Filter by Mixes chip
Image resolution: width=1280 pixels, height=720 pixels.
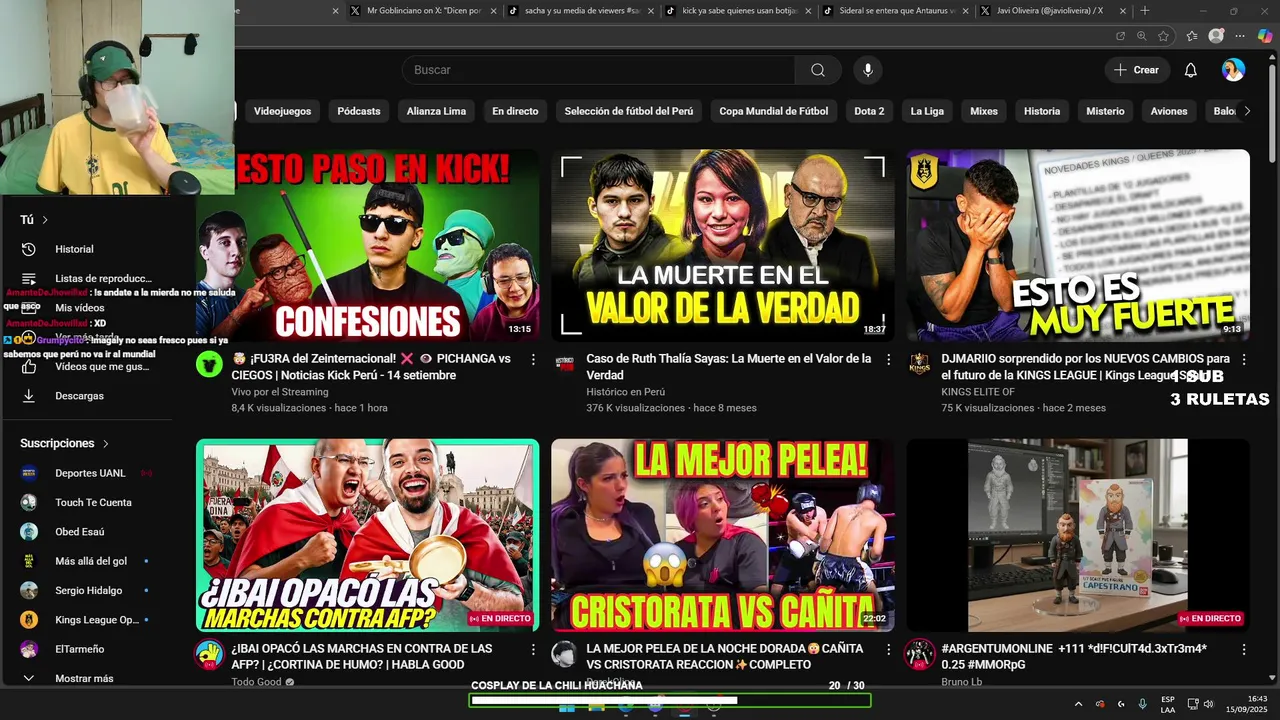984,111
